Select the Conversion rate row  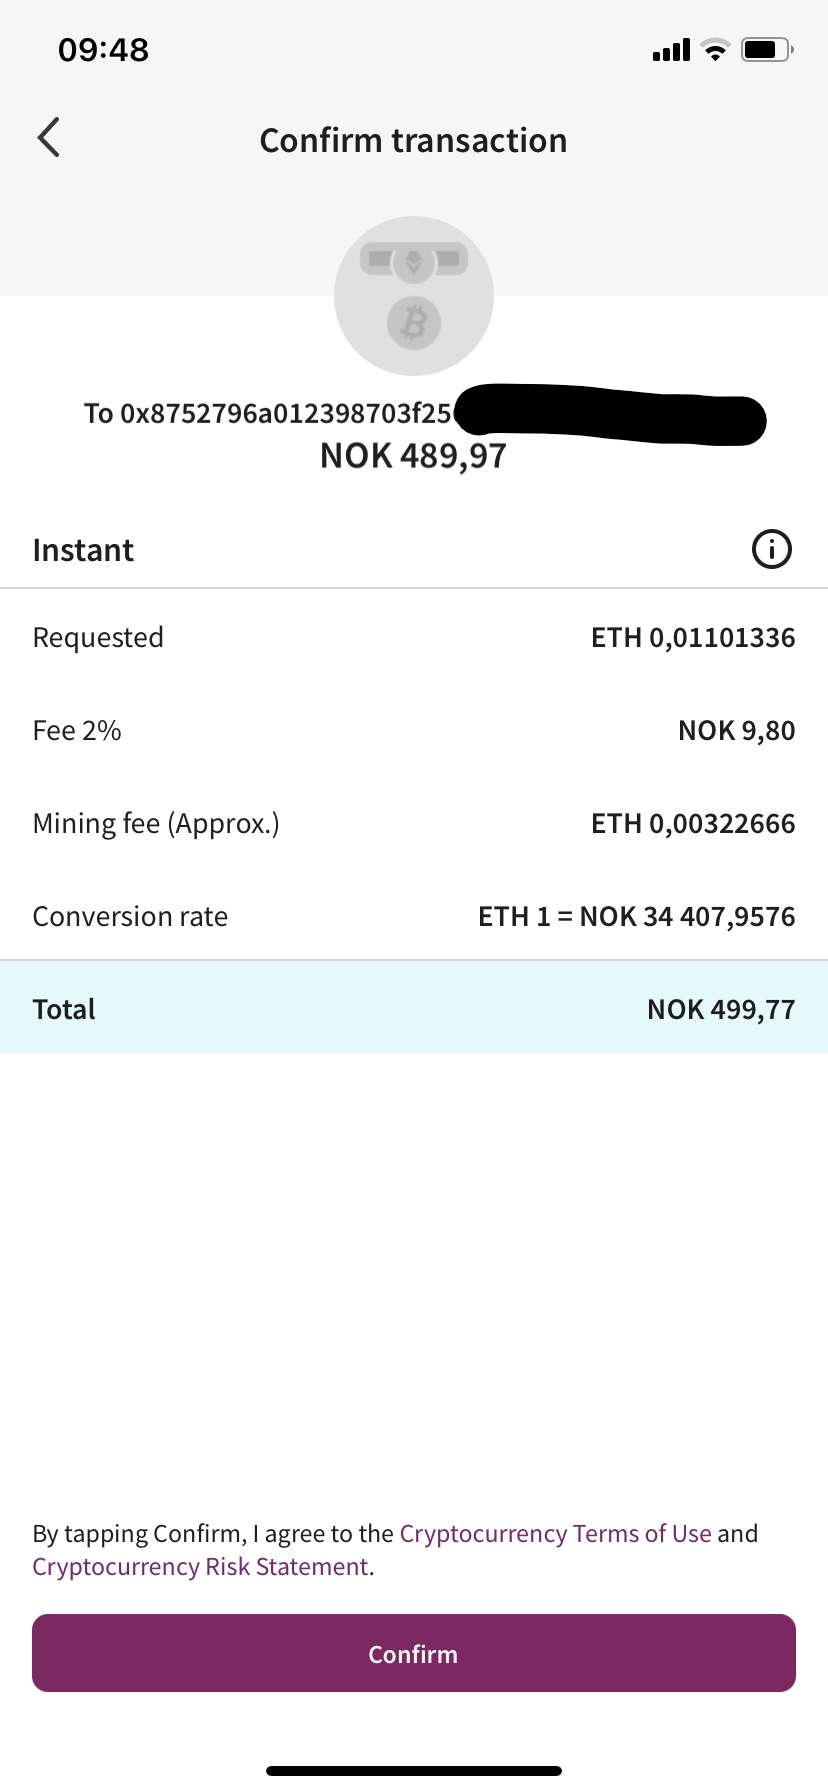pos(413,917)
